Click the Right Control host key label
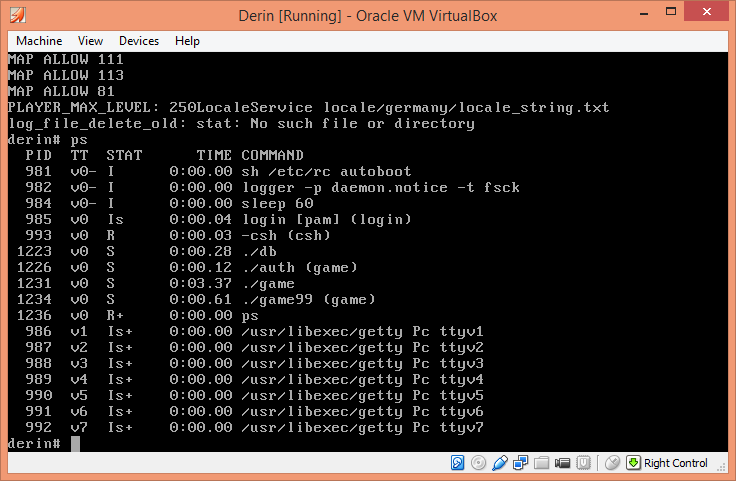This screenshot has height=481, width=736. 675,463
